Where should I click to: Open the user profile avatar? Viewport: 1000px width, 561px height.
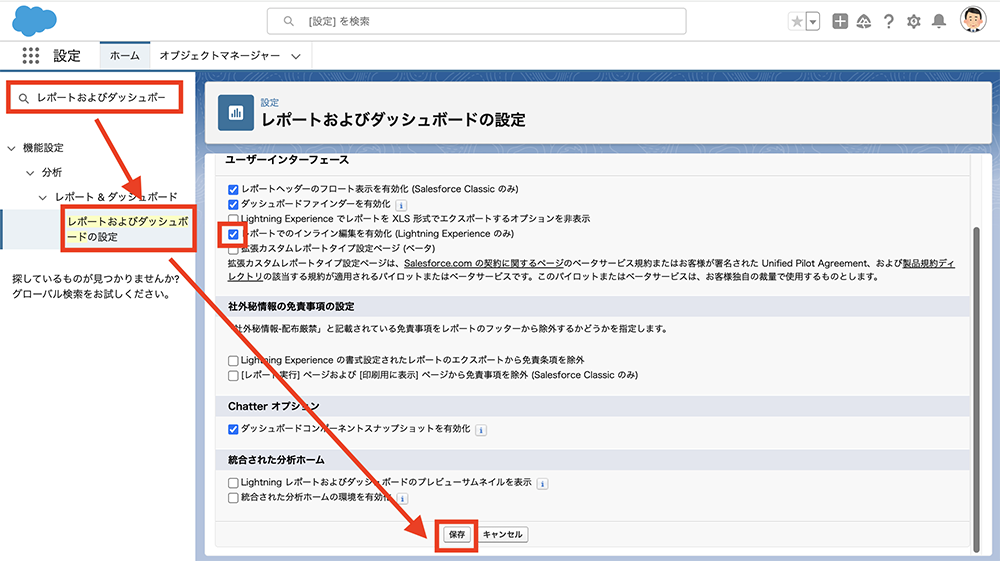[x=973, y=20]
